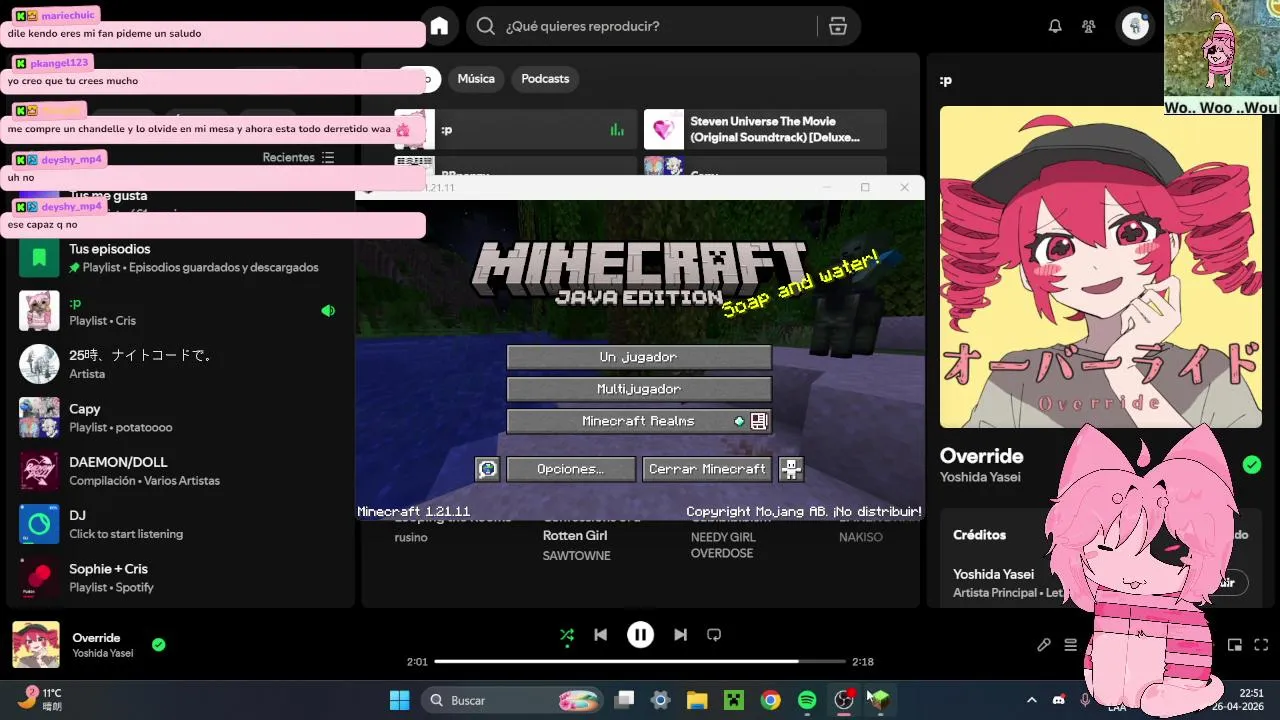
Task: Click the large Override title in right panel
Action: tap(981, 456)
